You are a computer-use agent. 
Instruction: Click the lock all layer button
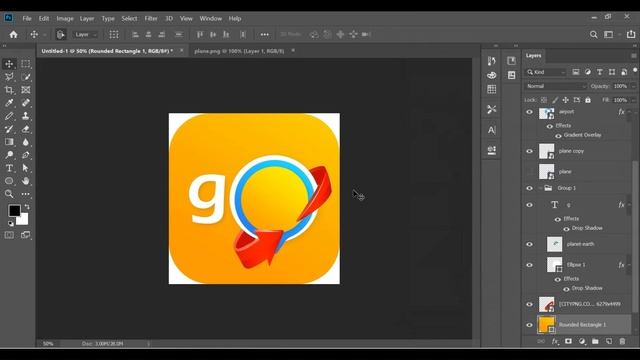(x=588, y=100)
